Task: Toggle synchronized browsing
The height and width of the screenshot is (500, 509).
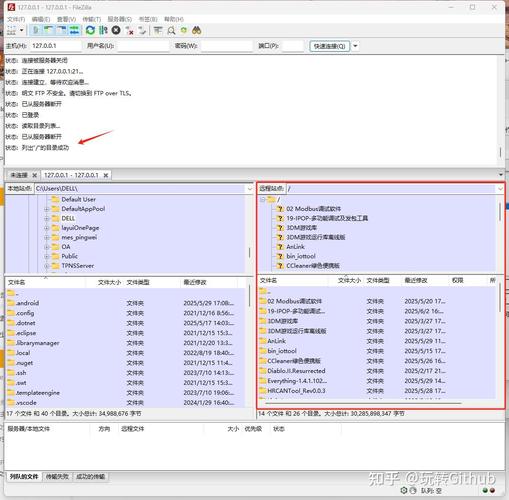Action: pos(184,31)
